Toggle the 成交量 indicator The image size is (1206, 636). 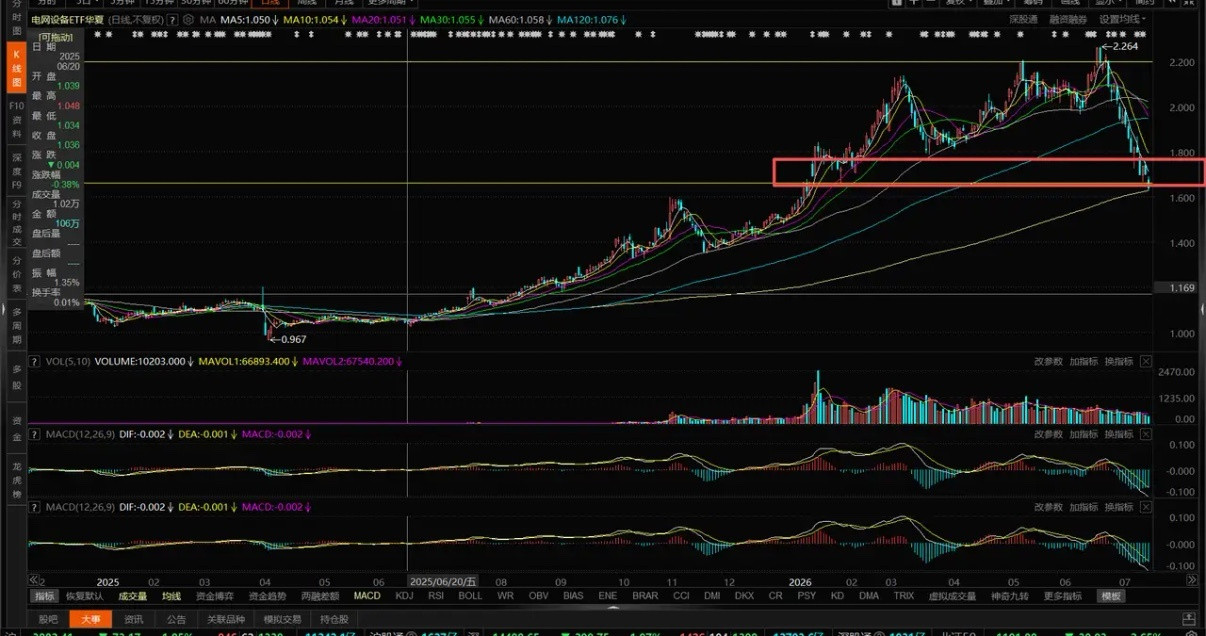click(133, 596)
